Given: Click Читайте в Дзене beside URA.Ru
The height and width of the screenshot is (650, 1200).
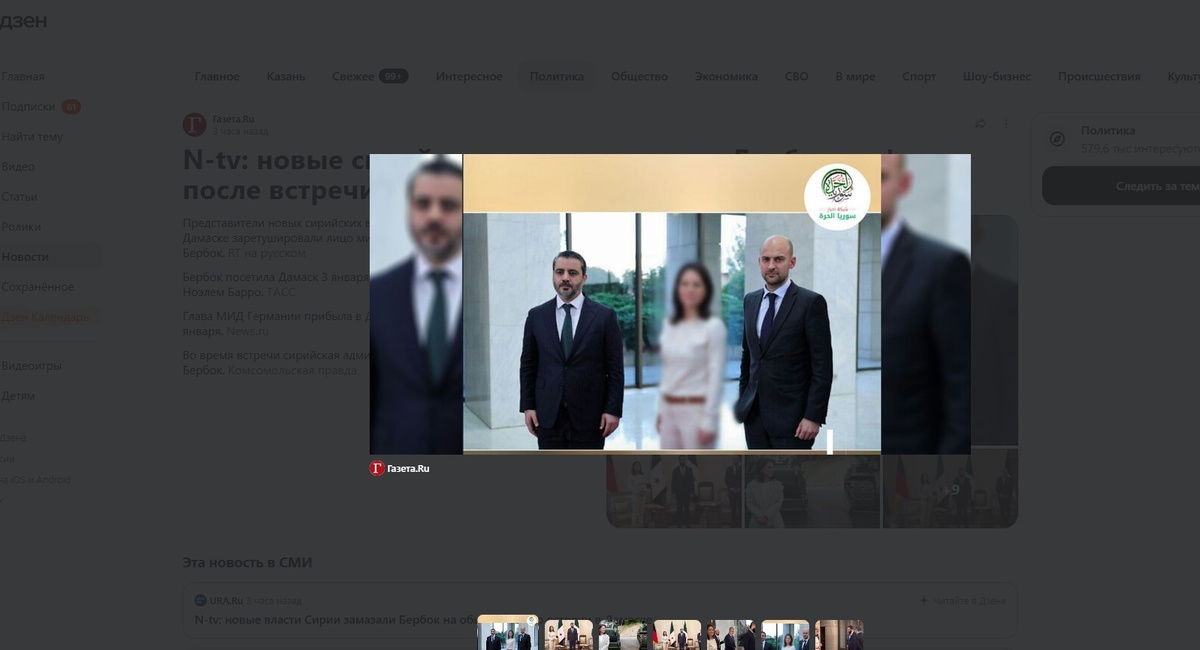Looking at the screenshot, I should (x=962, y=600).
